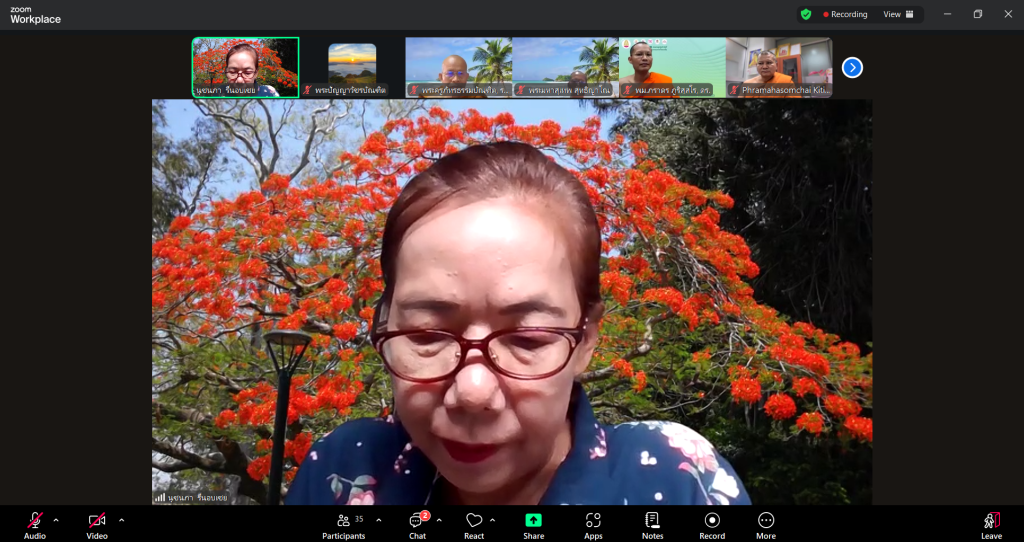
Task: Expand the participants options chevron
Action: click(x=379, y=520)
